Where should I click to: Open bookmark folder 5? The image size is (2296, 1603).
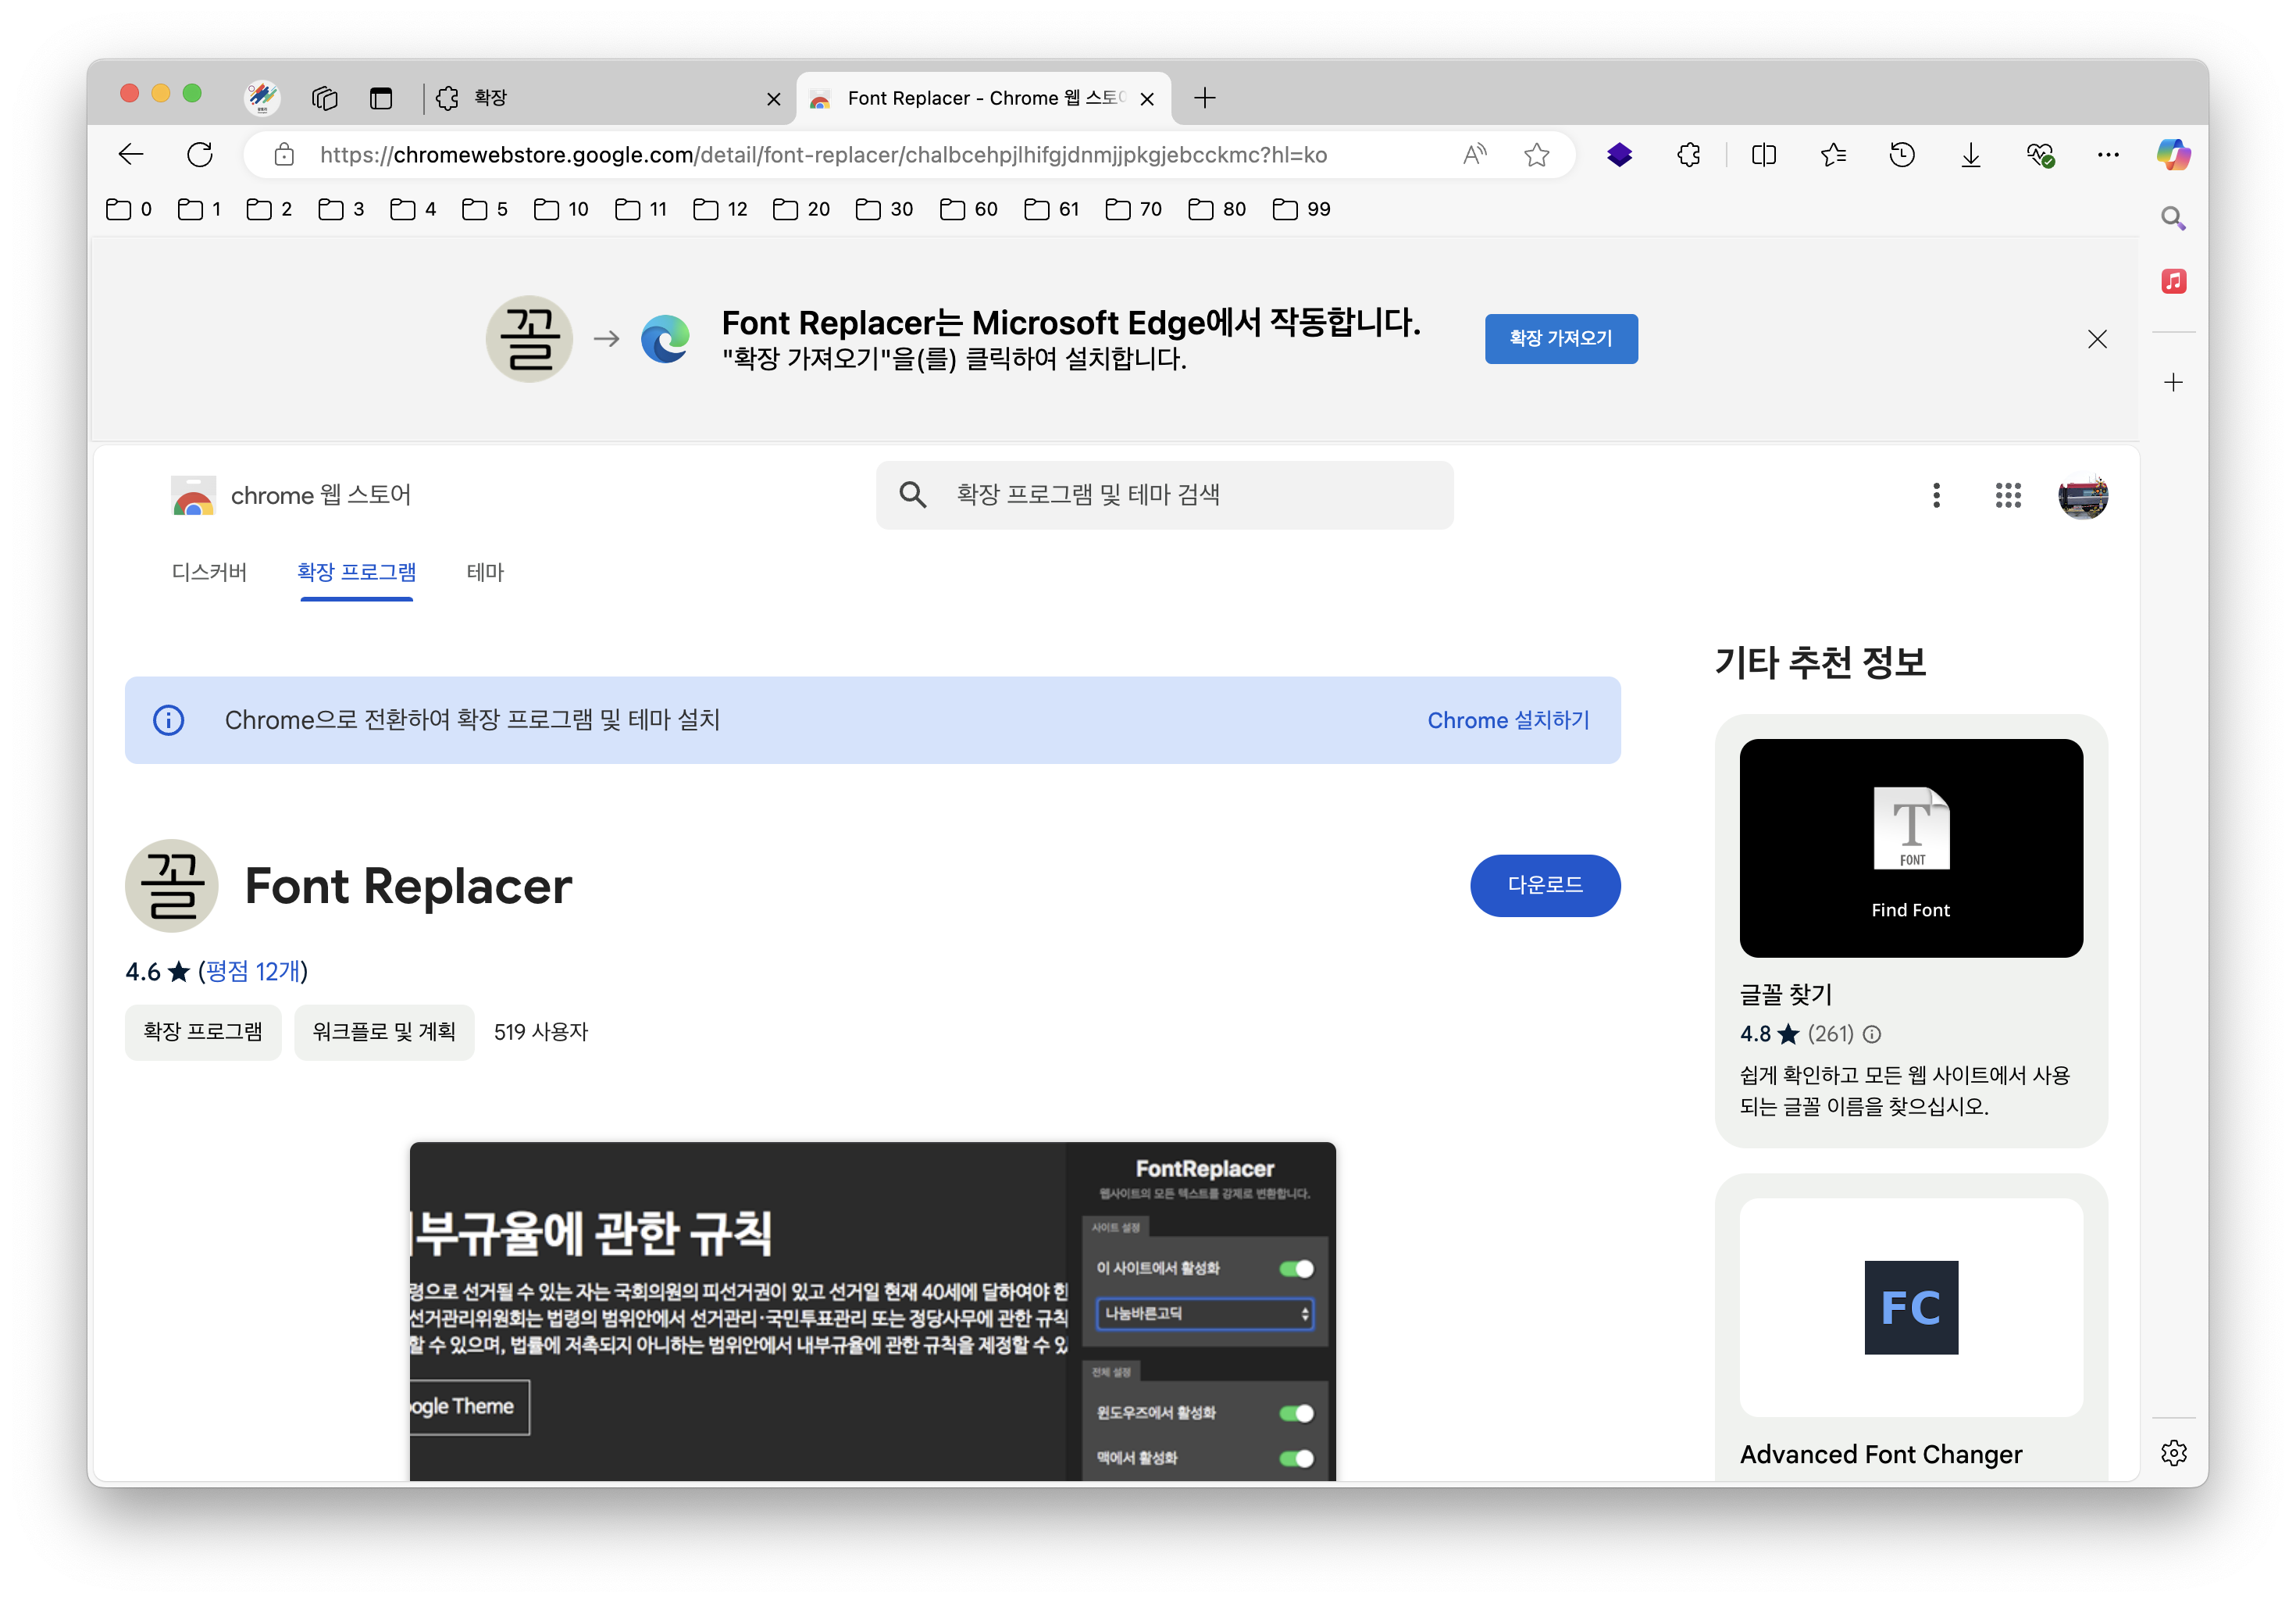pos(484,209)
